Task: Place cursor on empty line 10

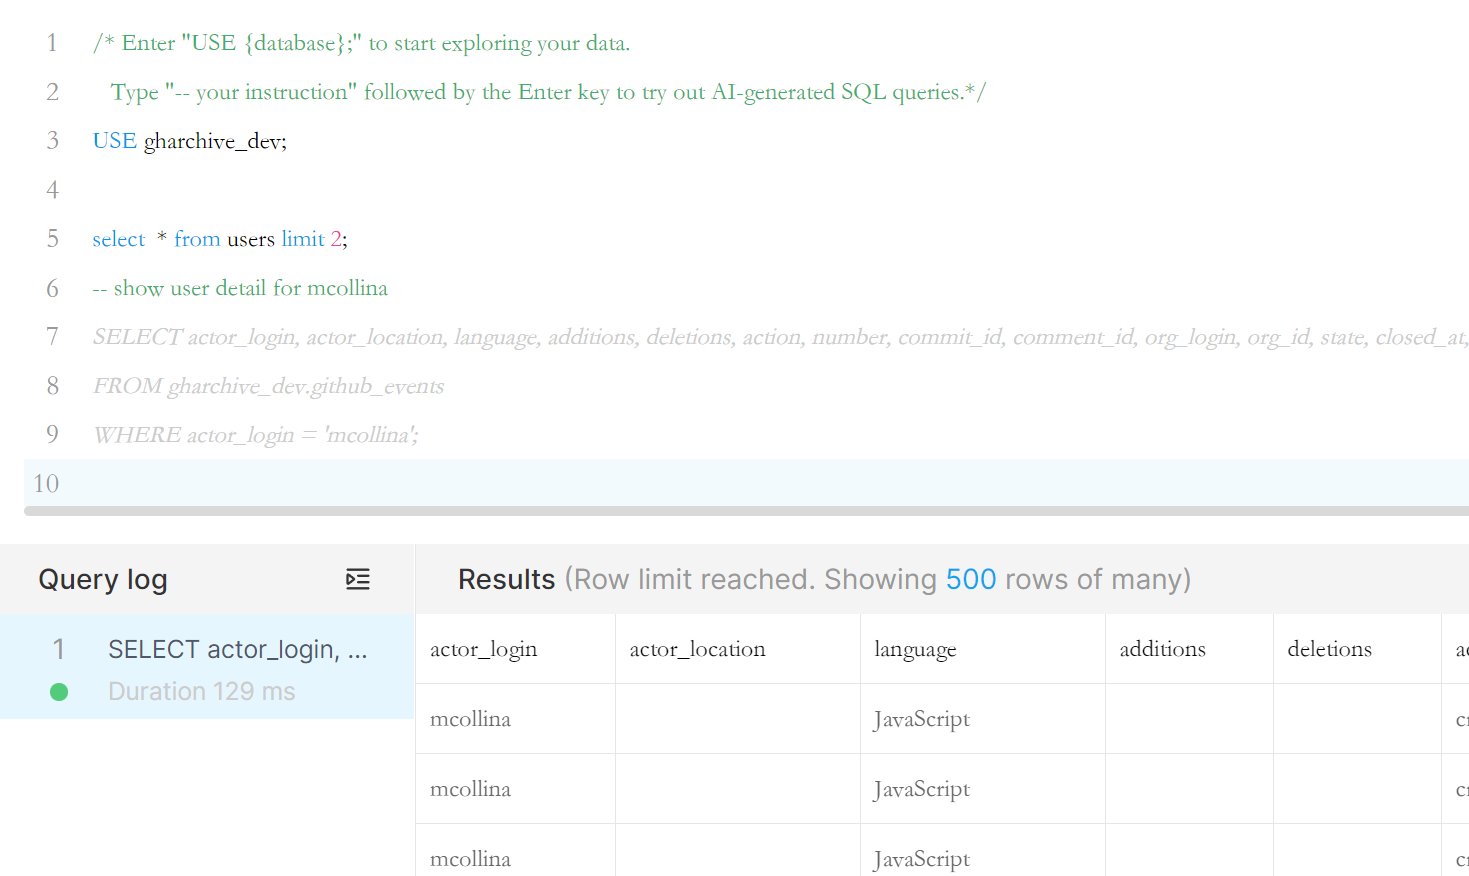Action: click(x=200, y=484)
